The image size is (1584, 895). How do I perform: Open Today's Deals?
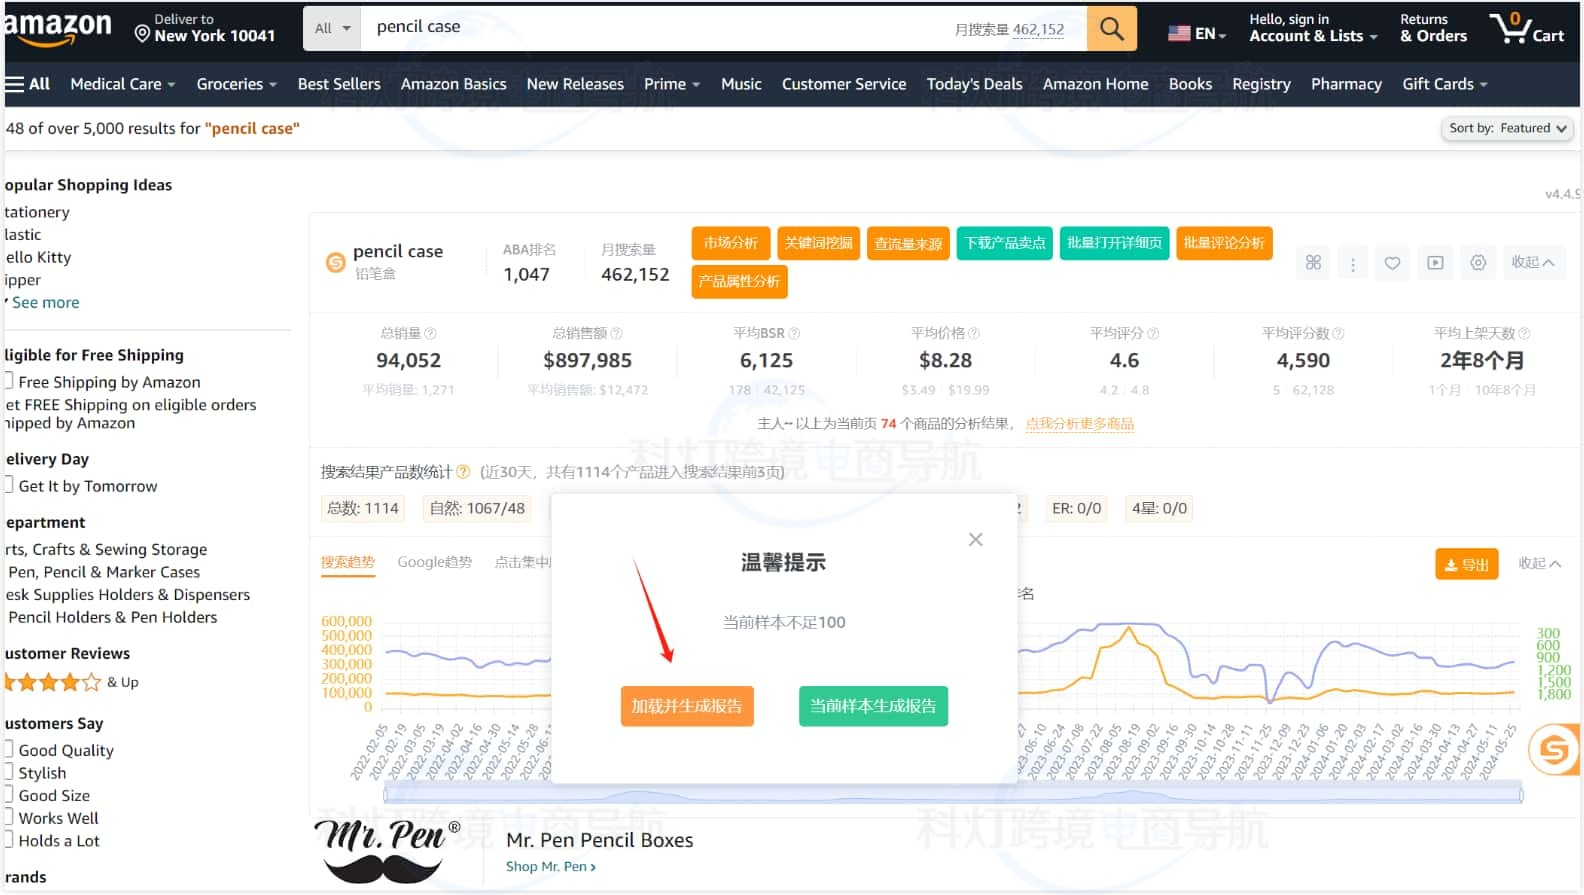(974, 84)
